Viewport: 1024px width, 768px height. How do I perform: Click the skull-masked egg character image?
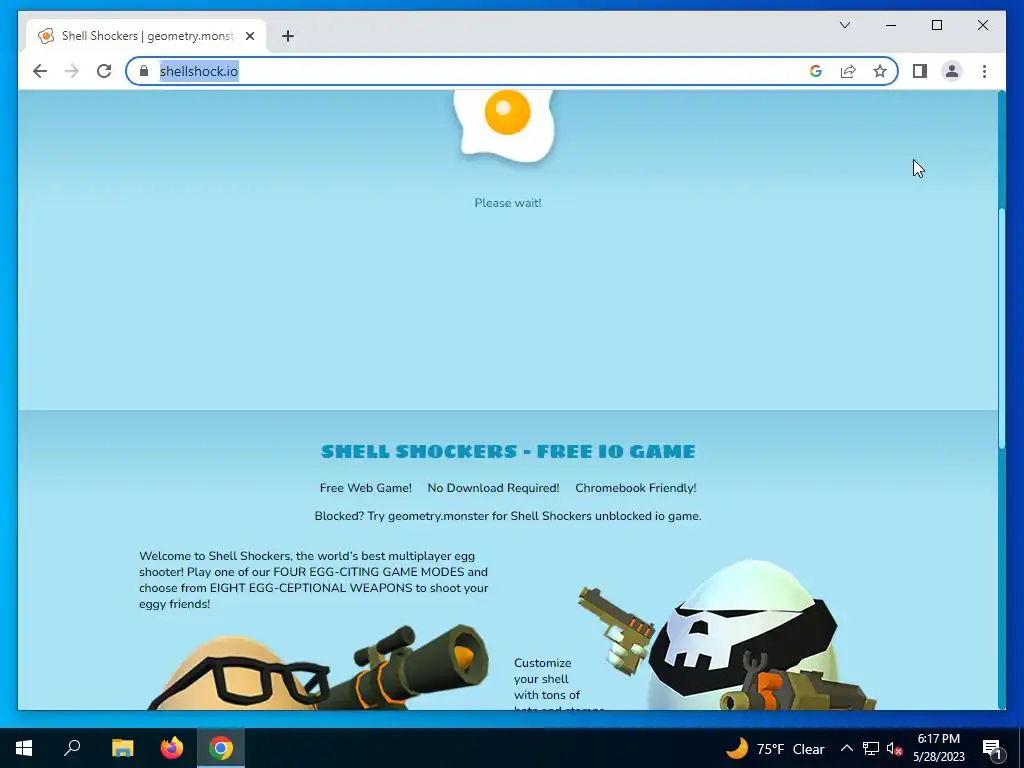coord(727,635)
